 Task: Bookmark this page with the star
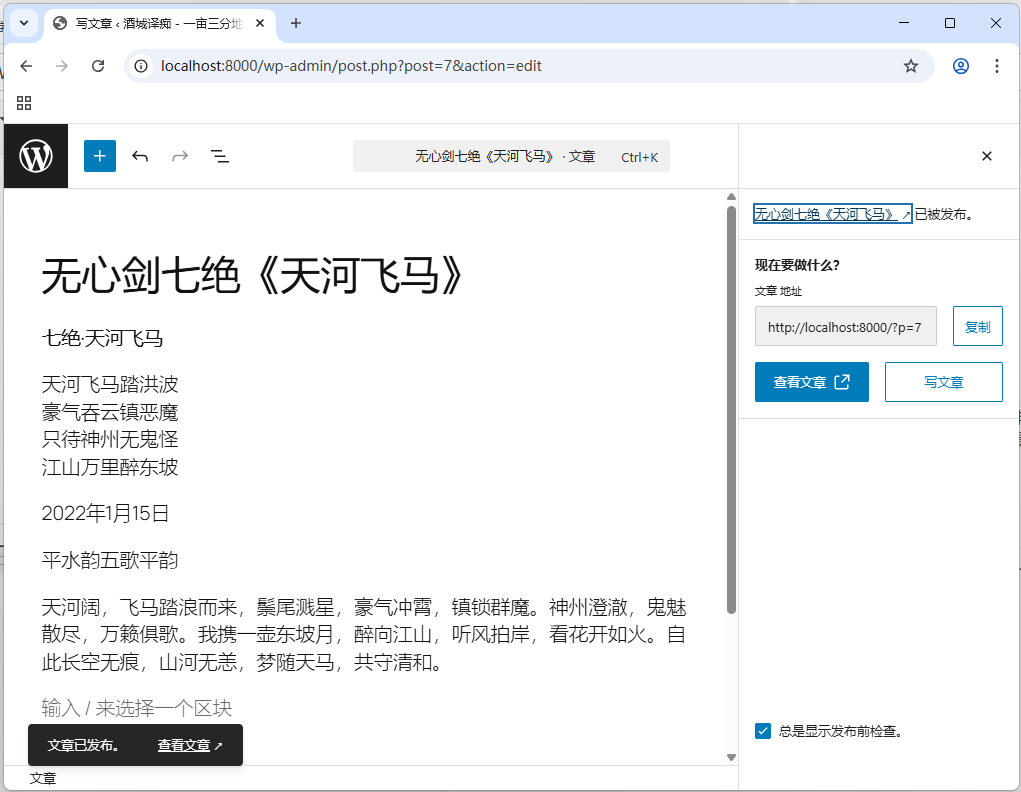[910, 66]
